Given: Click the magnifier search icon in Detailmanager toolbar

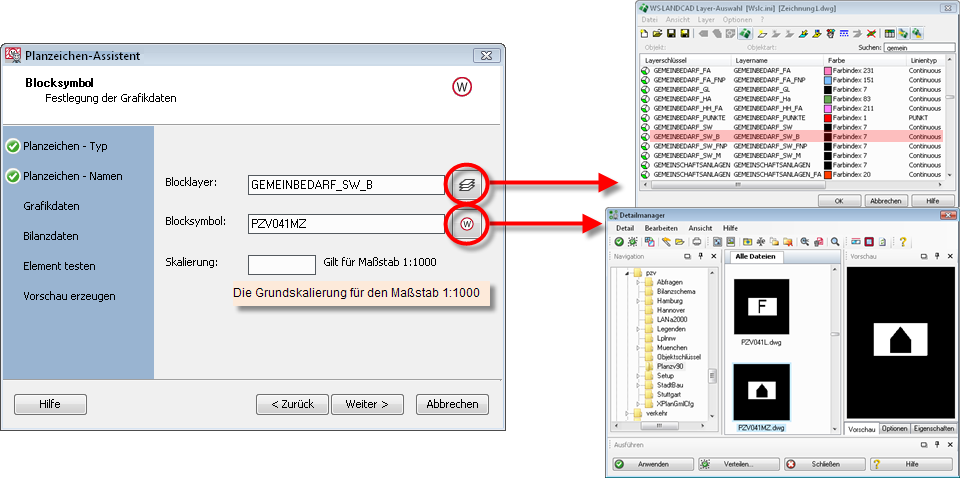Looking at the screenshot, I should (x=834, y=242).
